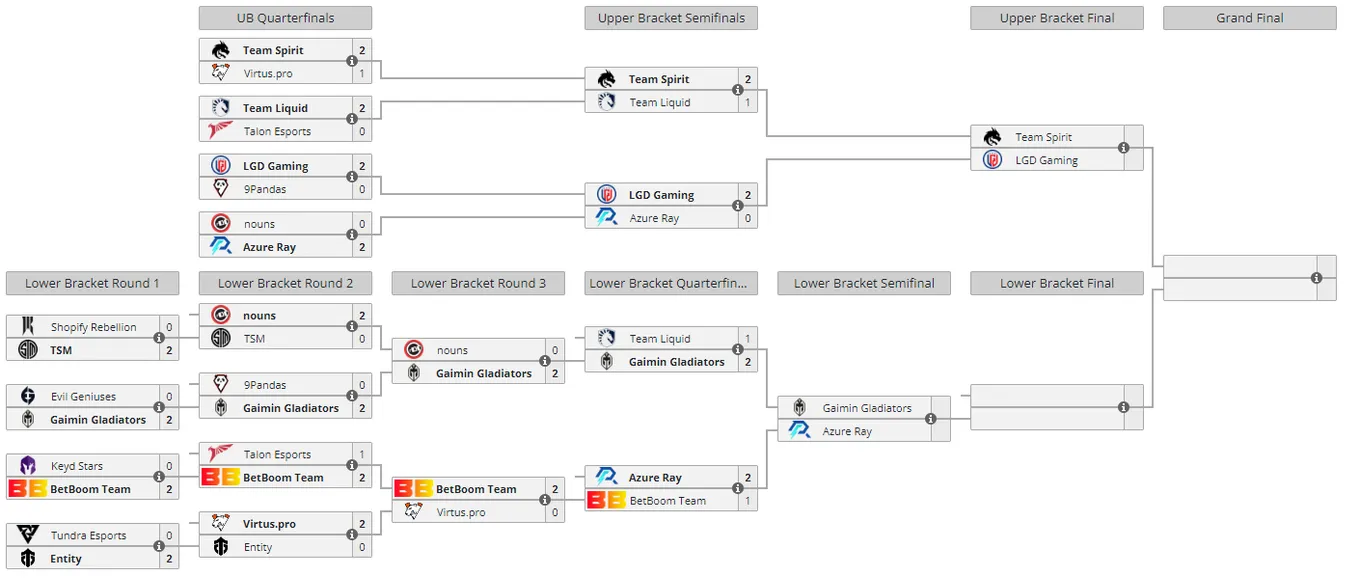Click the TSM logo in Lower Bracket Round 1
The width and height of the screenshot is (1360, 580).
tap(28, 350)
